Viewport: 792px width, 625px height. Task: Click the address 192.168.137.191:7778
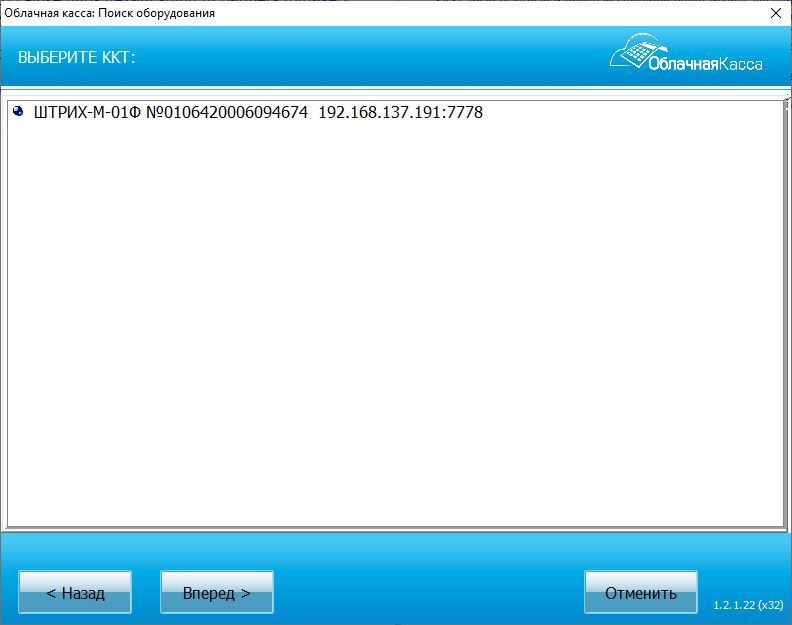[401, 112]
